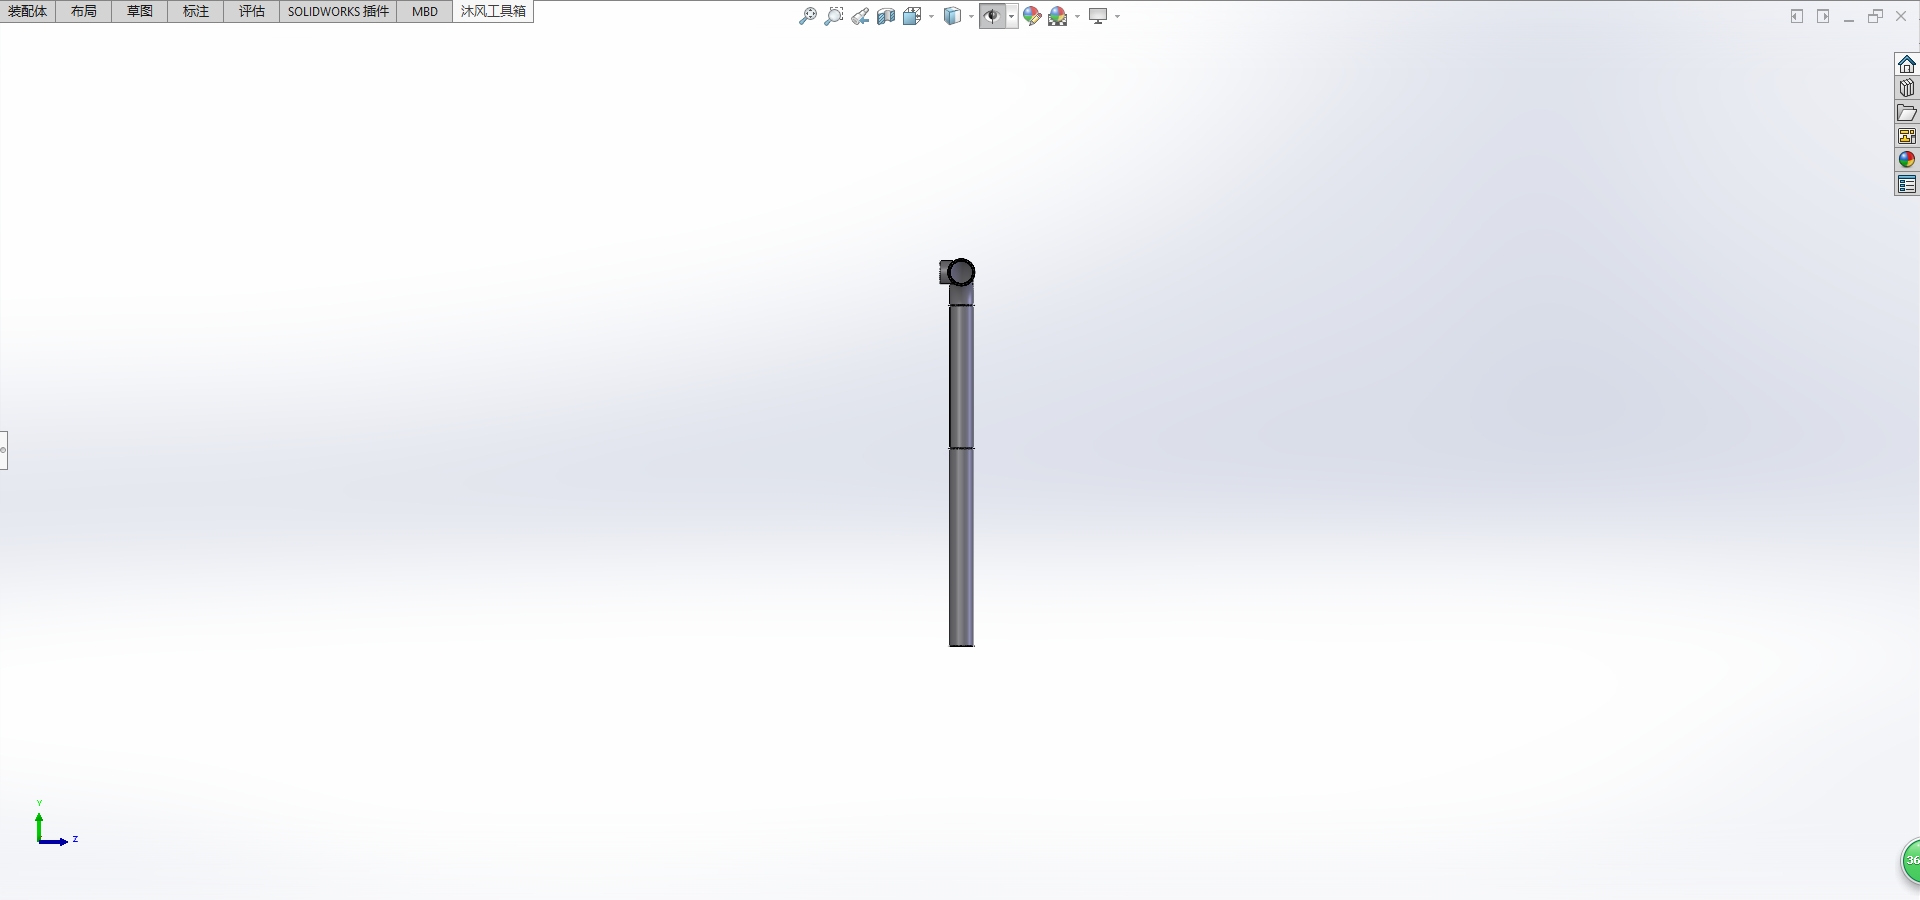Open the View Orientation cube
This screenshot has height=900, width=1920.
point(912,16)
